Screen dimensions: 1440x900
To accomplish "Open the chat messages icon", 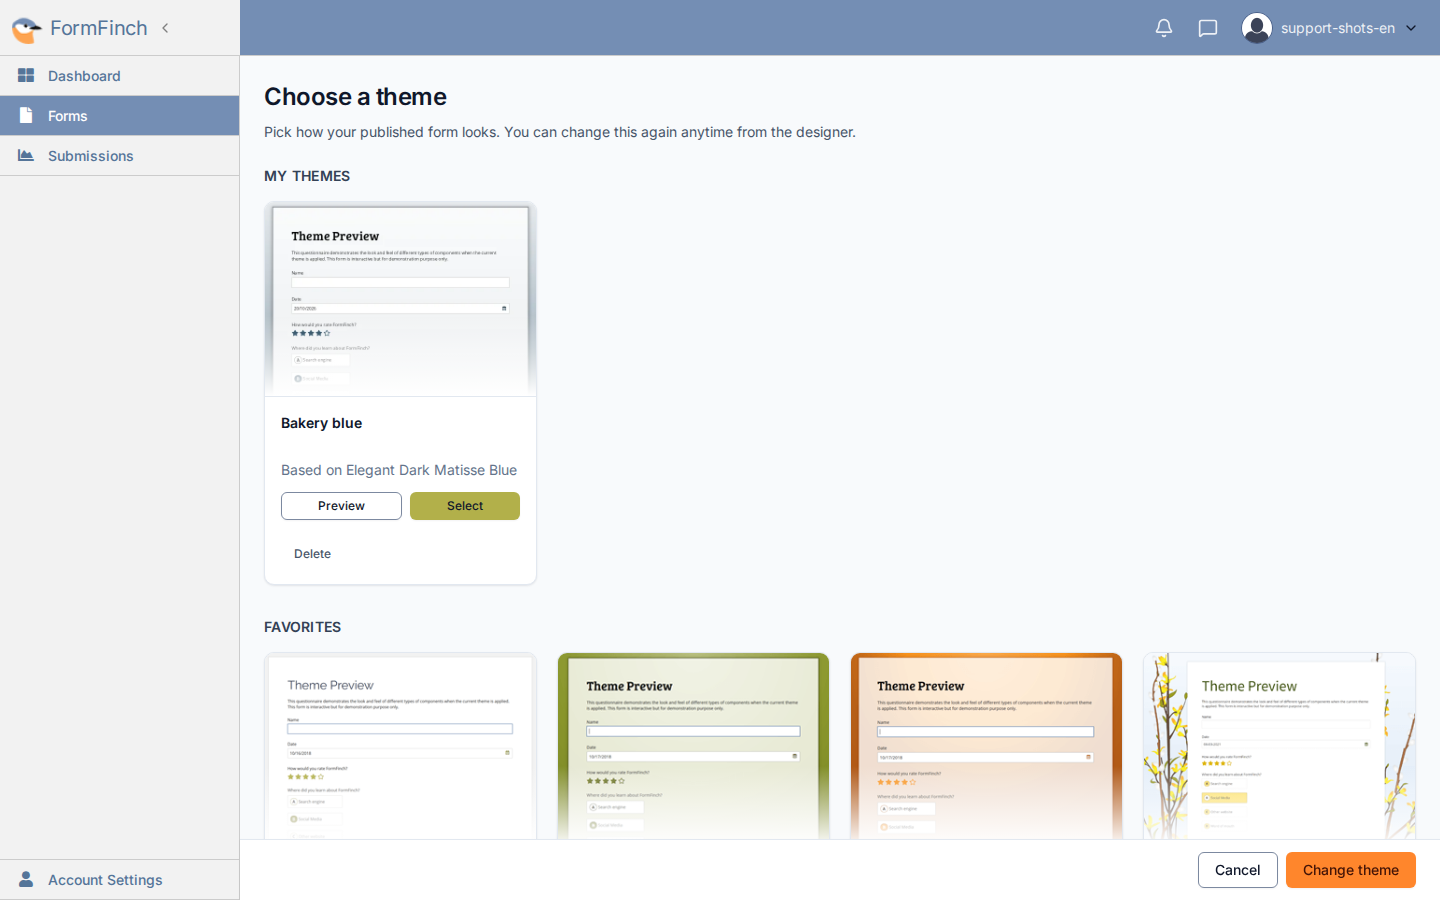I will pos(1208,28).
